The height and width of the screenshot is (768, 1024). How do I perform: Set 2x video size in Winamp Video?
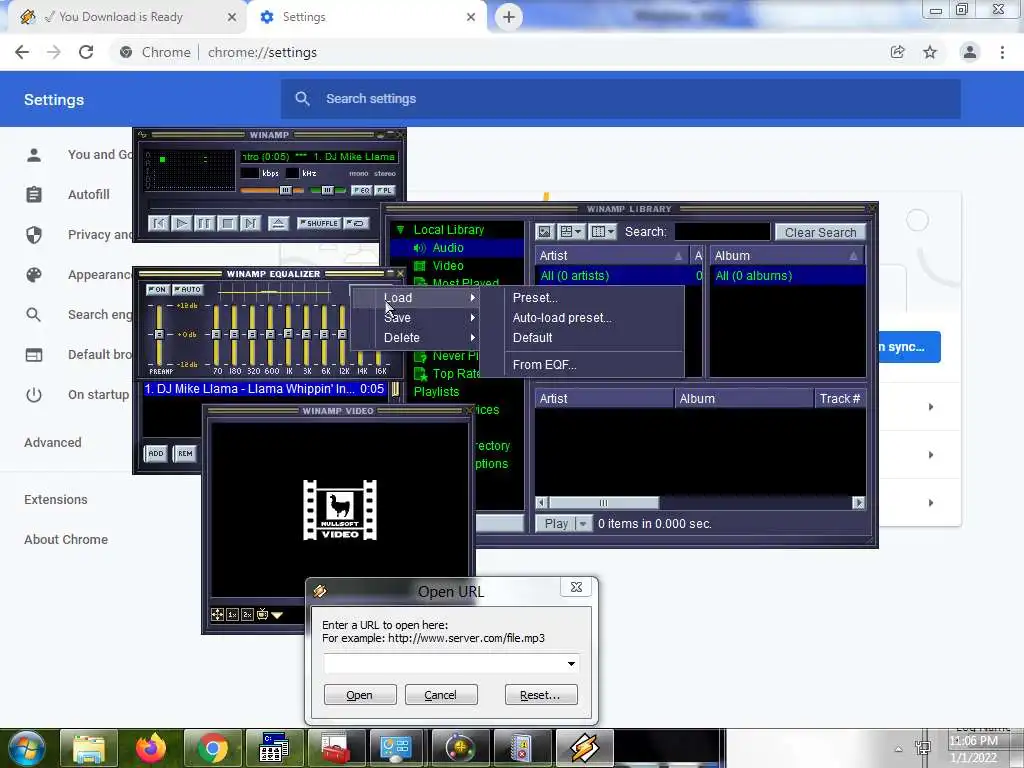[248, 615]
